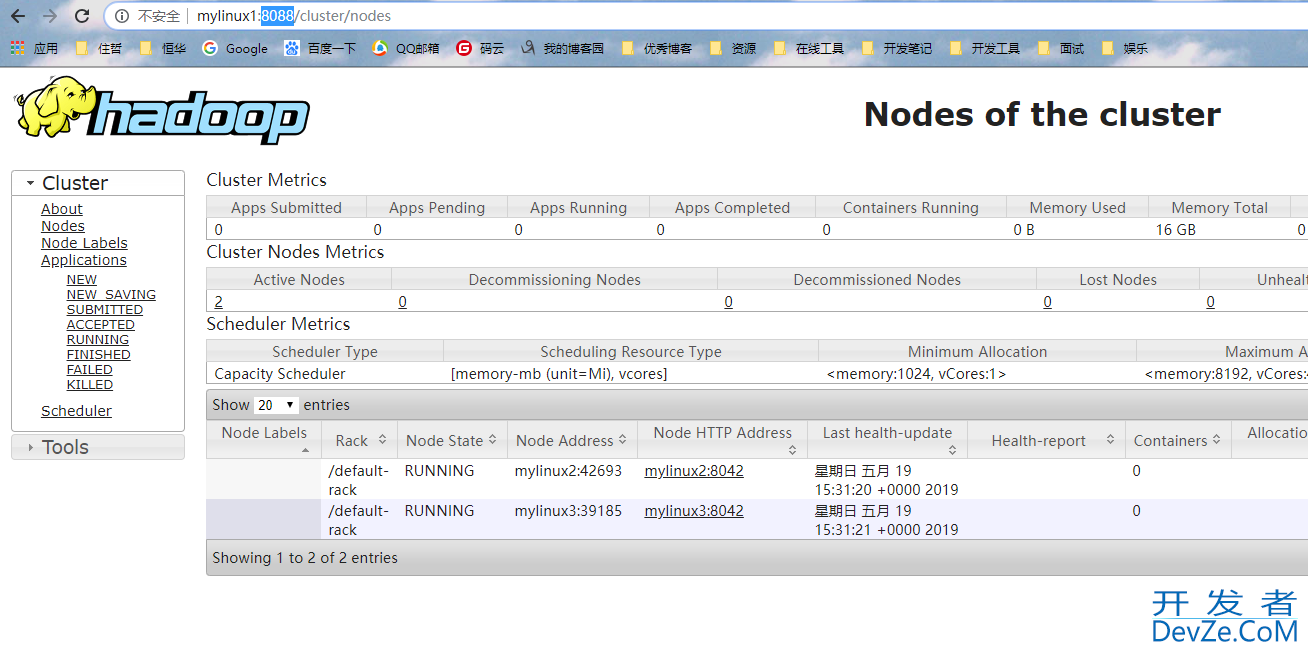Image resolution: width=1308 pixels, height=653 pixels.
Task: Click the not-secure info icon in address bar
Action: tap(122, 16)
